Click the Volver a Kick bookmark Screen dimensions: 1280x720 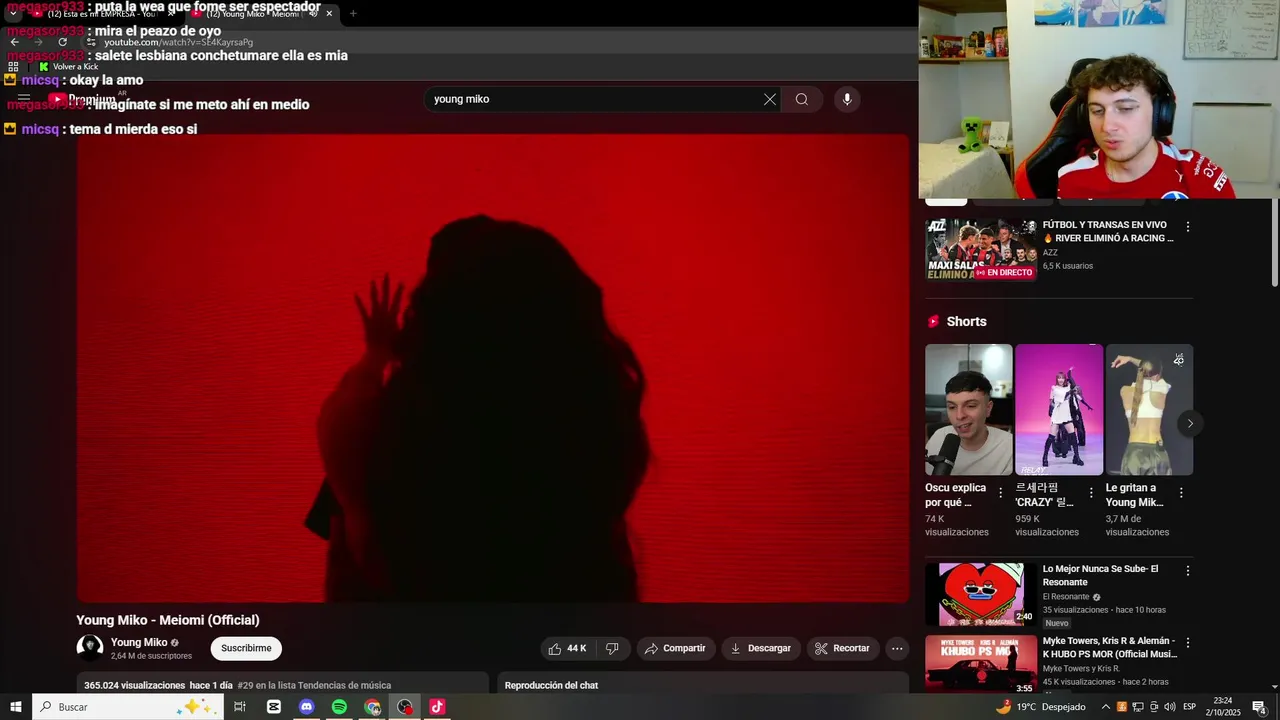point(68,66)
